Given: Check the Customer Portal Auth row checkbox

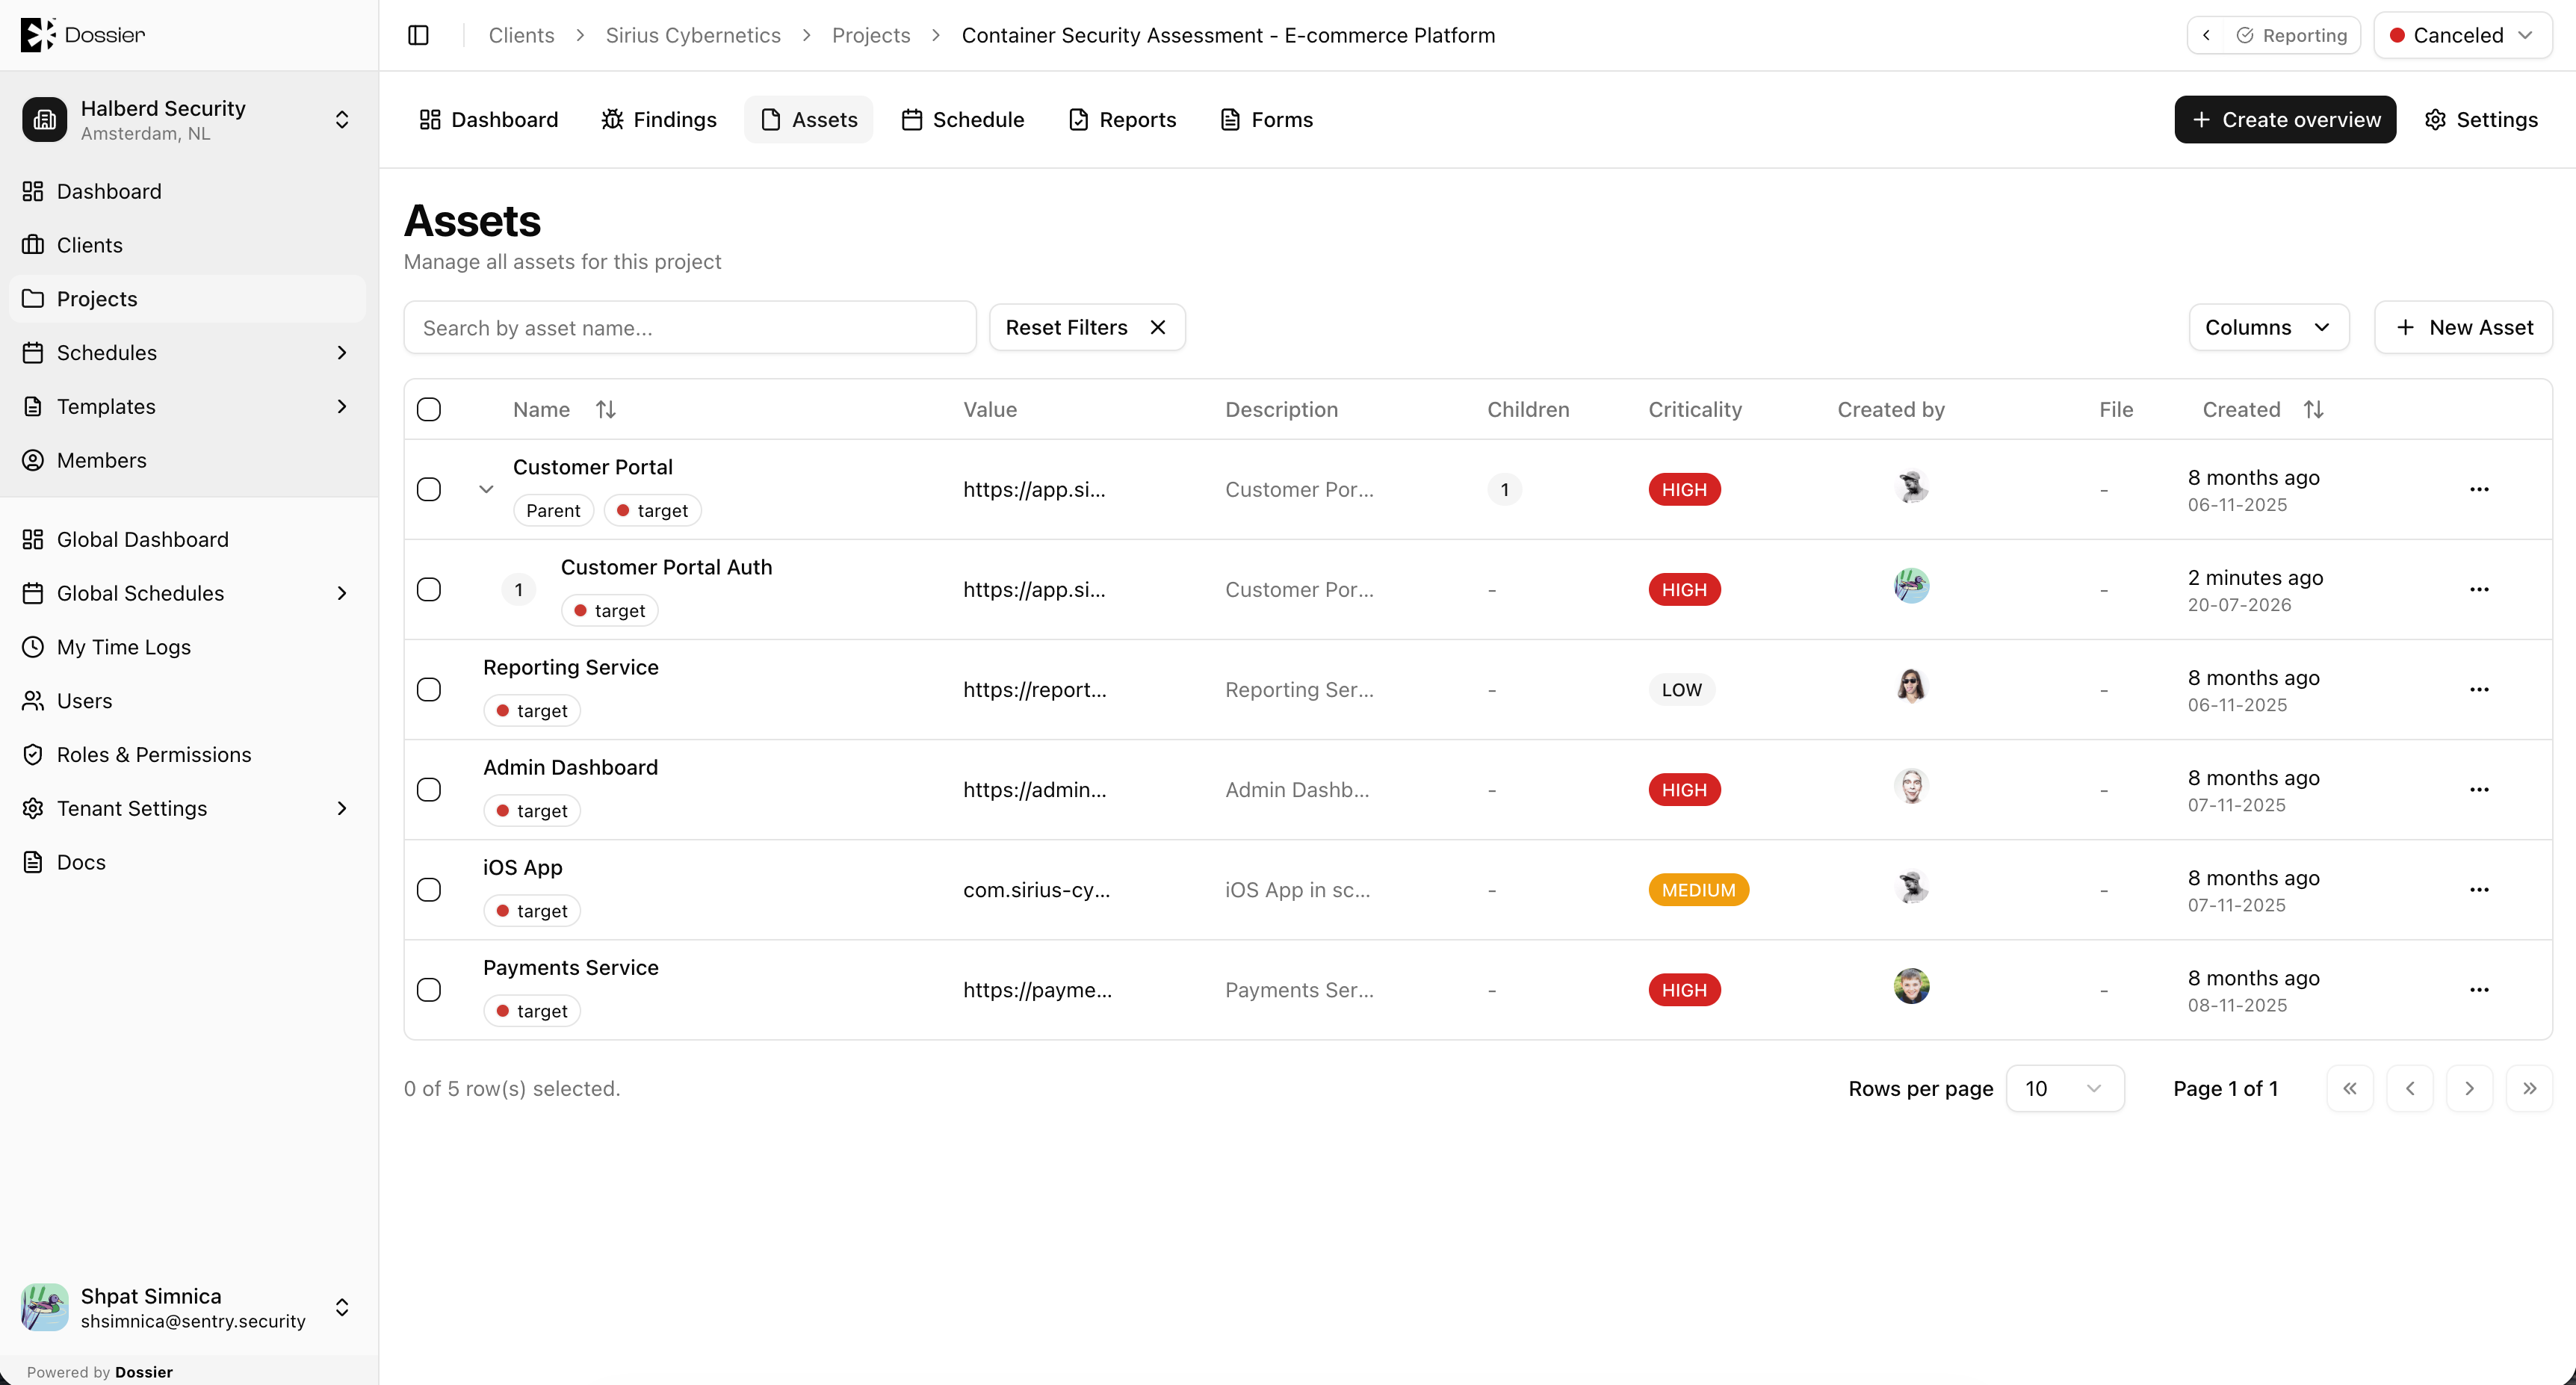Looking at the screenshot, I should [429, 589].
